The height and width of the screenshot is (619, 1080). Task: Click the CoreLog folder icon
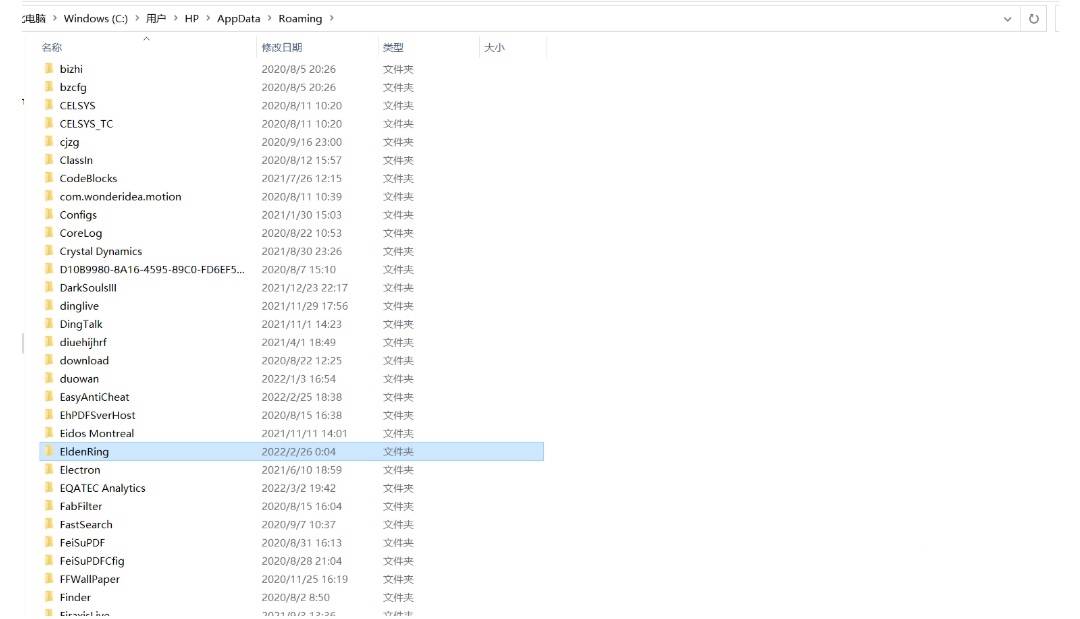[x=48, y=233]
